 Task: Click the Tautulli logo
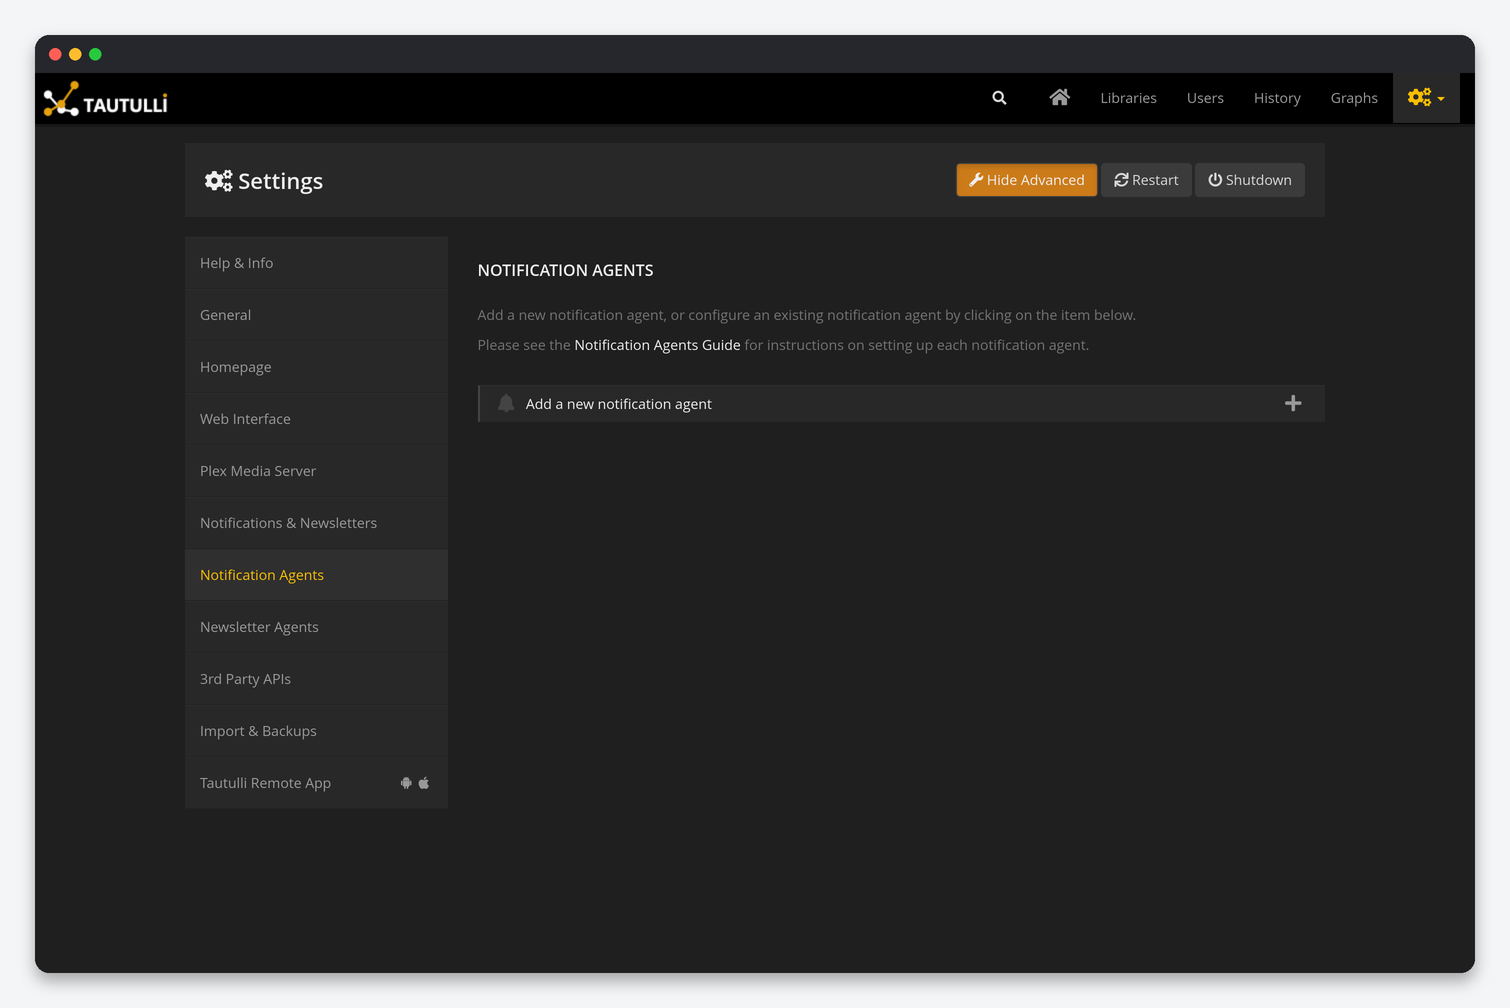[106, 99]
